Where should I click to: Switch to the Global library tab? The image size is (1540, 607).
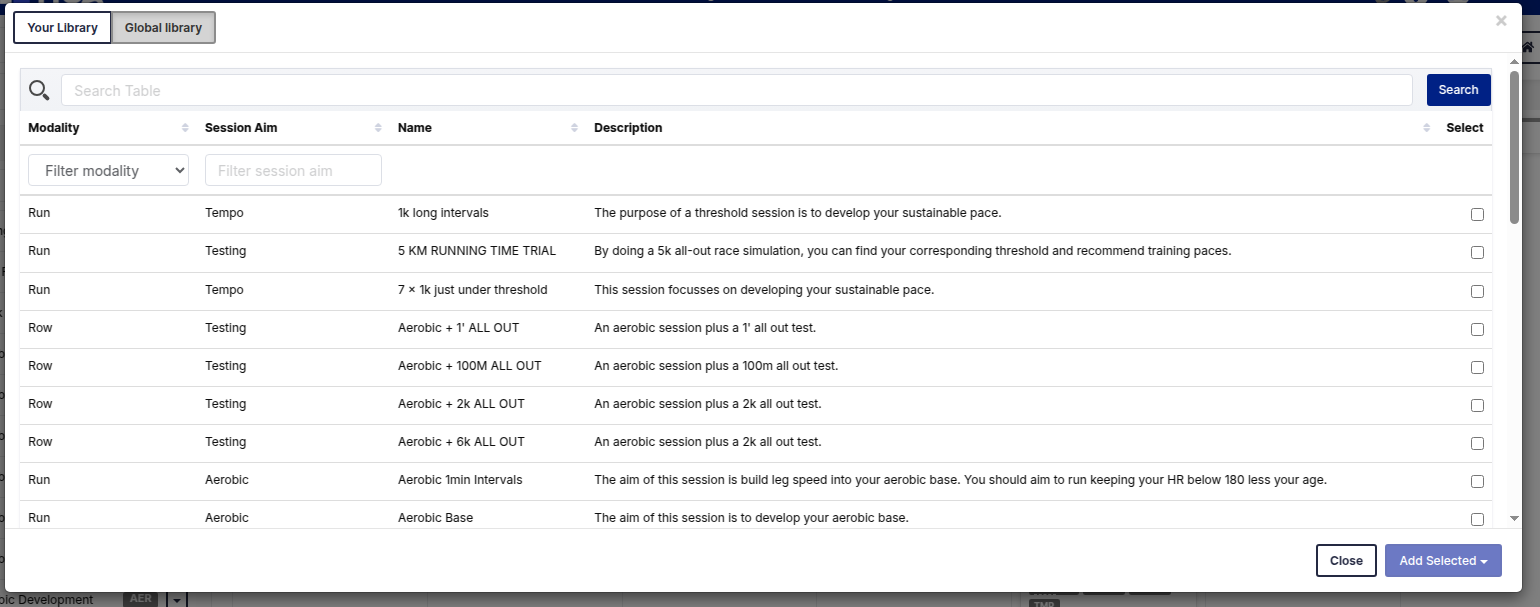pos(163,28)
